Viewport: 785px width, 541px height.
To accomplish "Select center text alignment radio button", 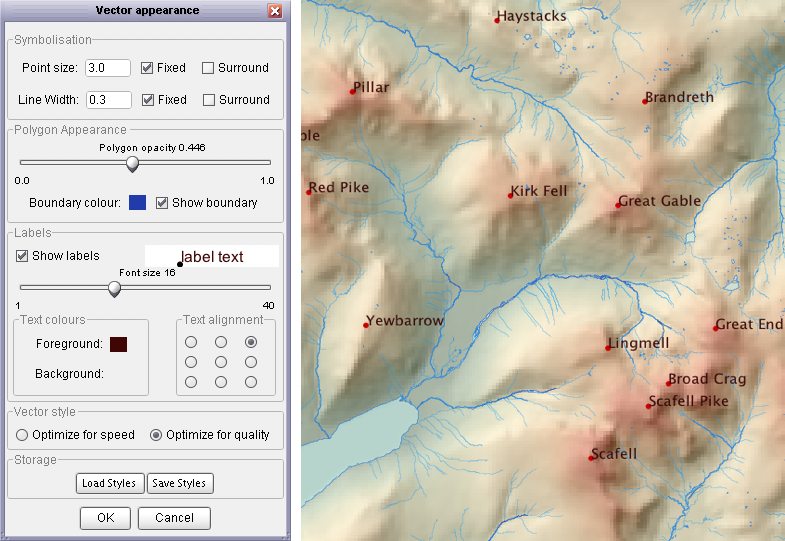I will point(221,362).
